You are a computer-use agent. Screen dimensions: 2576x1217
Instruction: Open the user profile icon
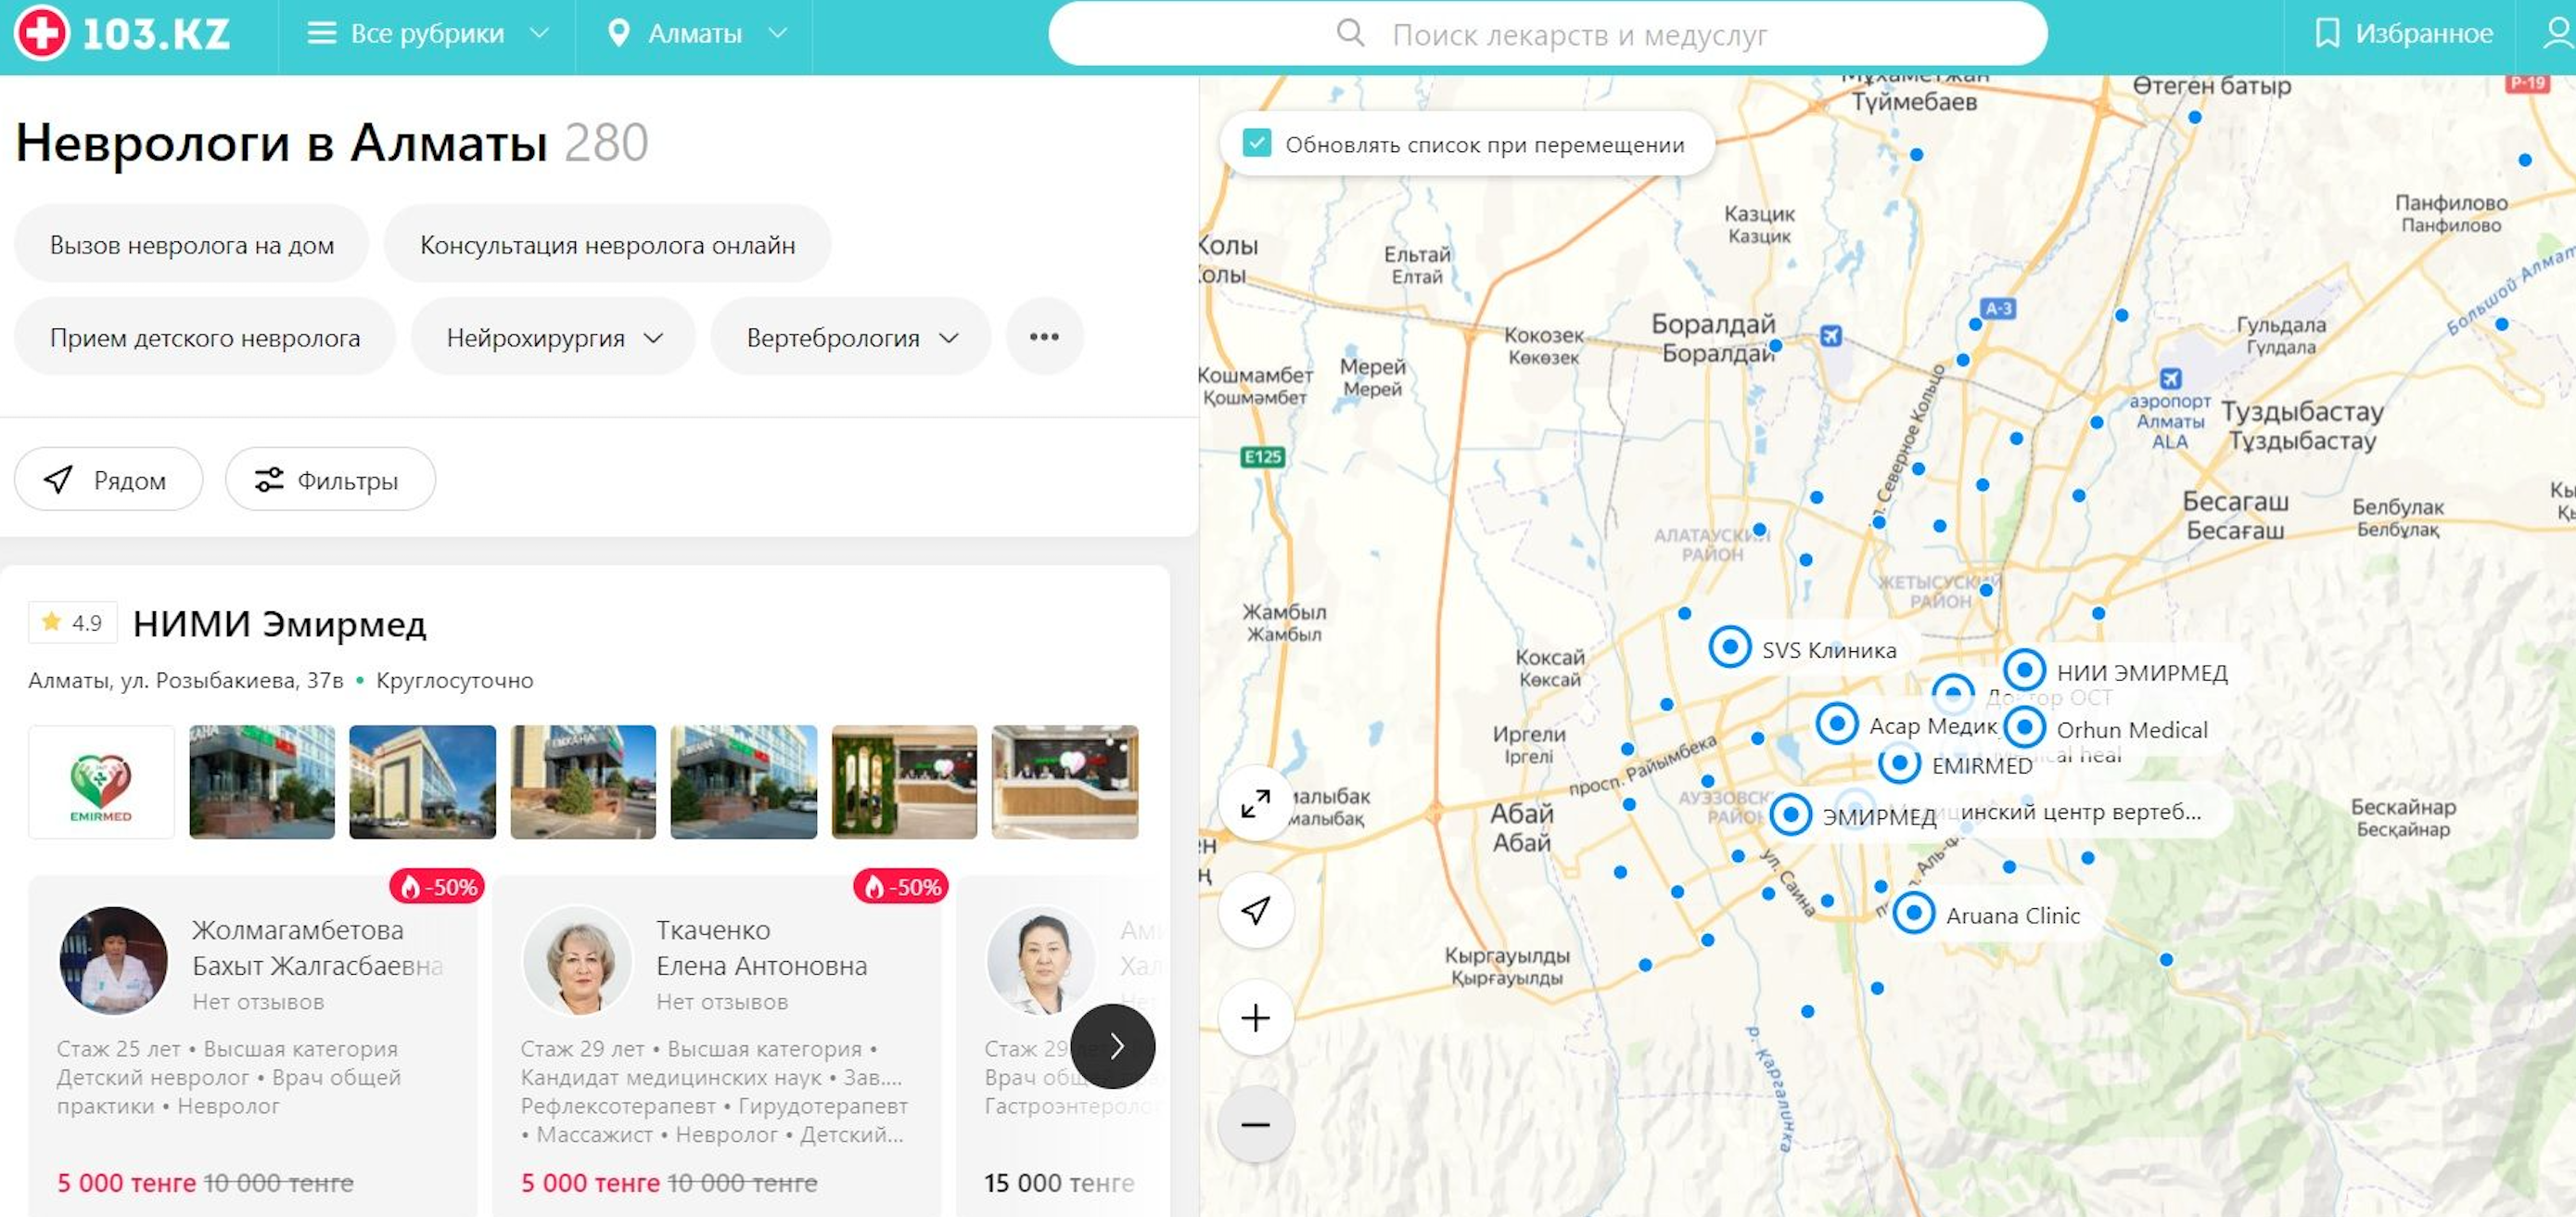pyautogui.click(x=2558, y=34)
